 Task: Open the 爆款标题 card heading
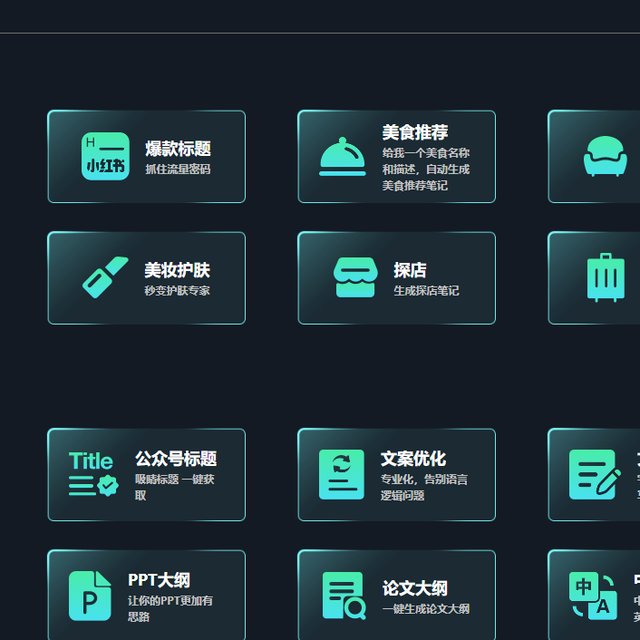click(178, 149)
